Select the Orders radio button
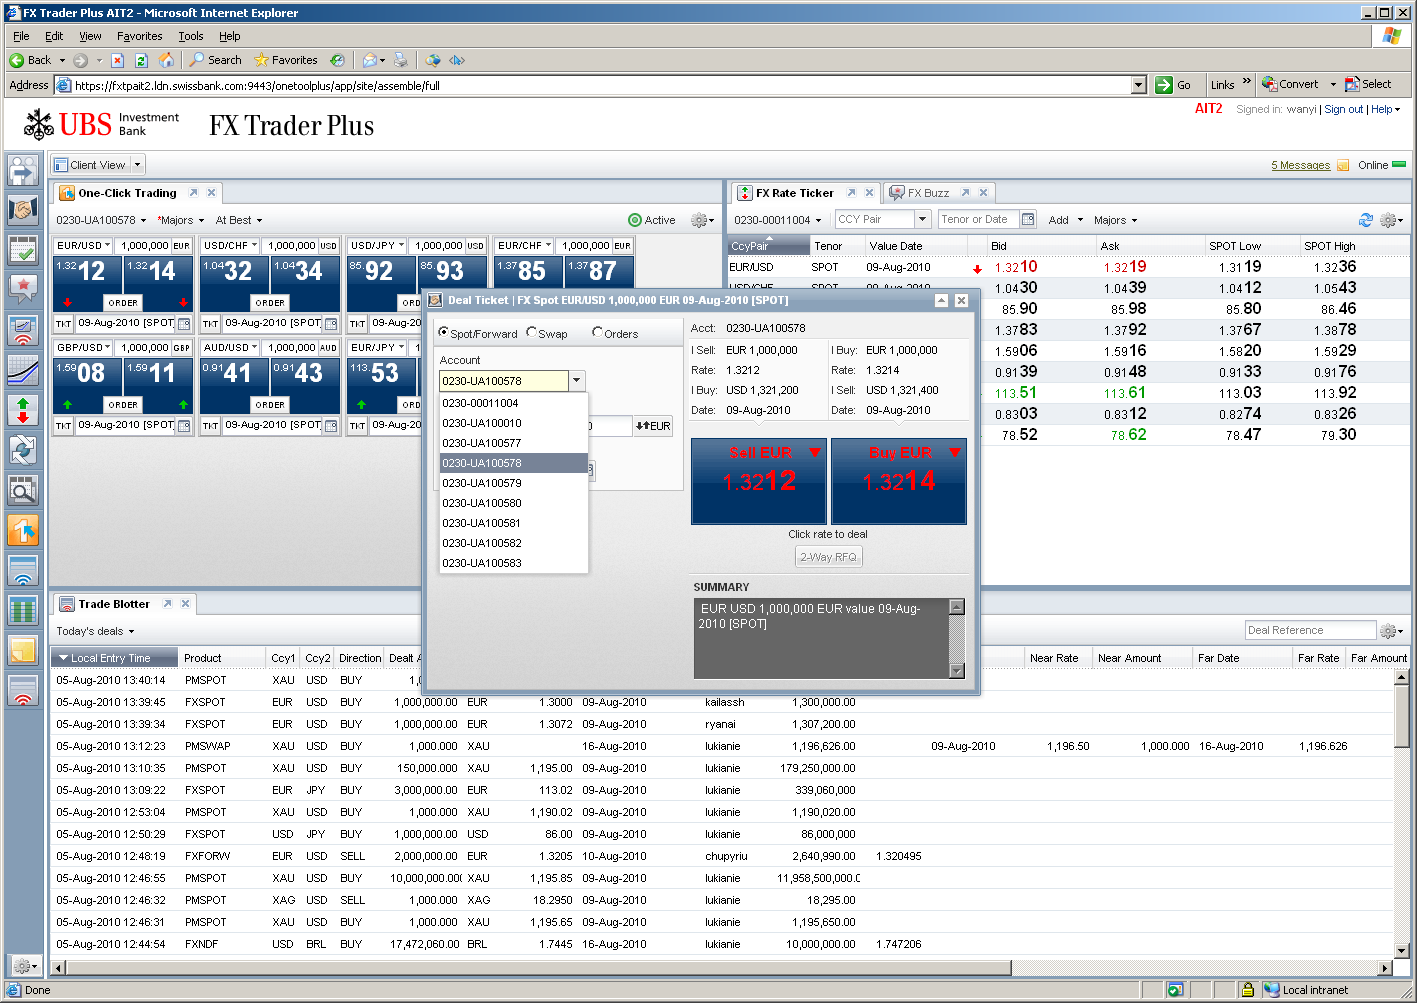The image size is (1417, 1003). click(x=597, y=332)
